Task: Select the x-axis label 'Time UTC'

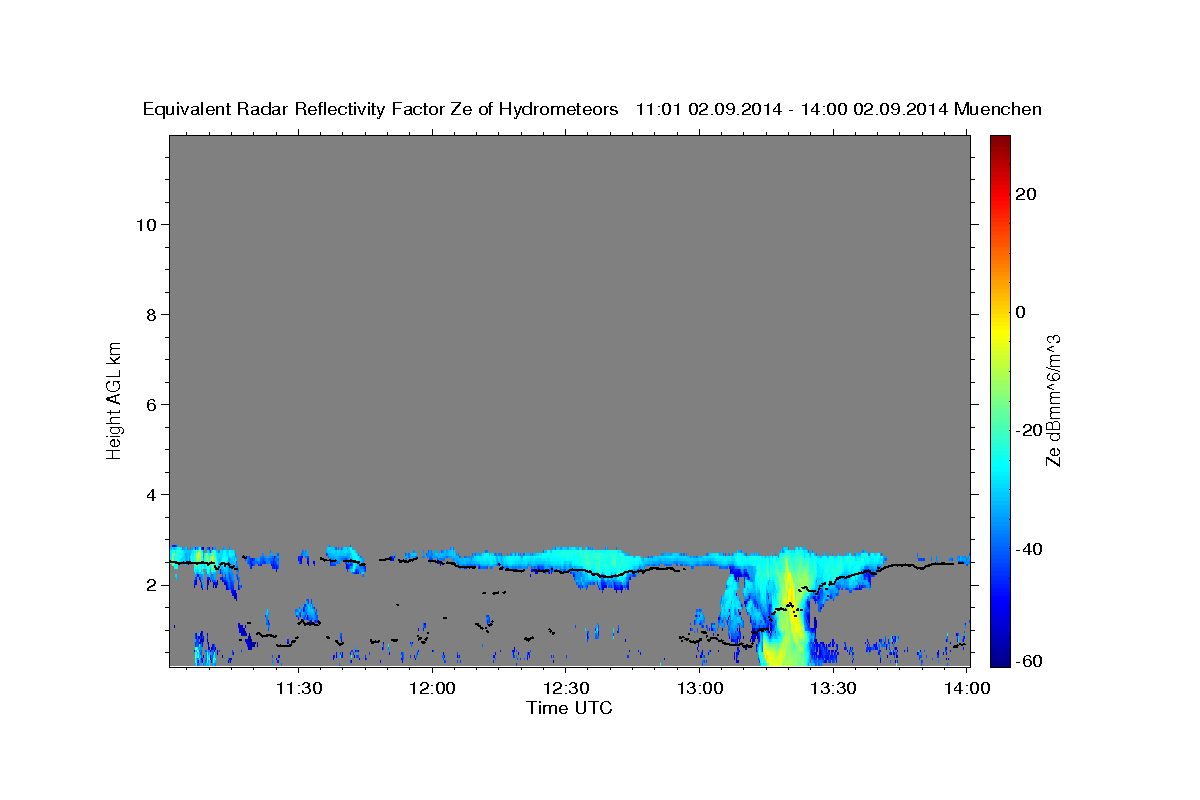Action: coord(569,708)
